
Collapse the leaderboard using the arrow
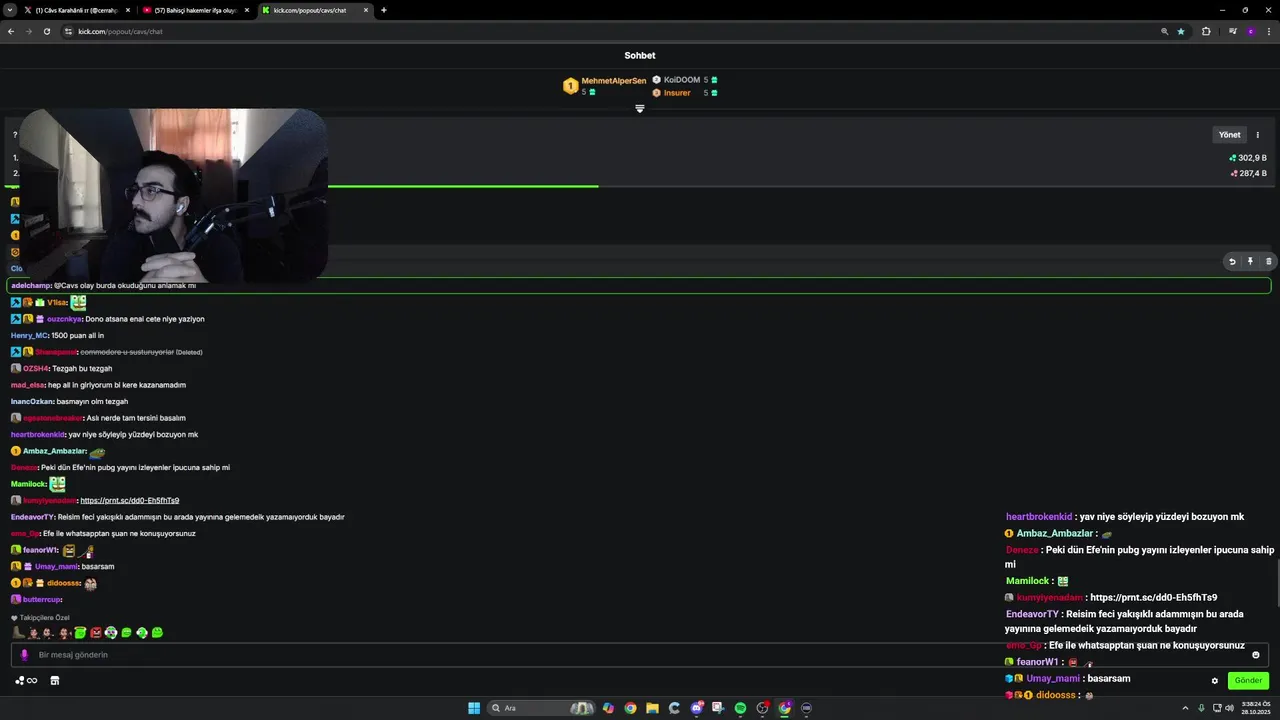click(x=640, y=109)
